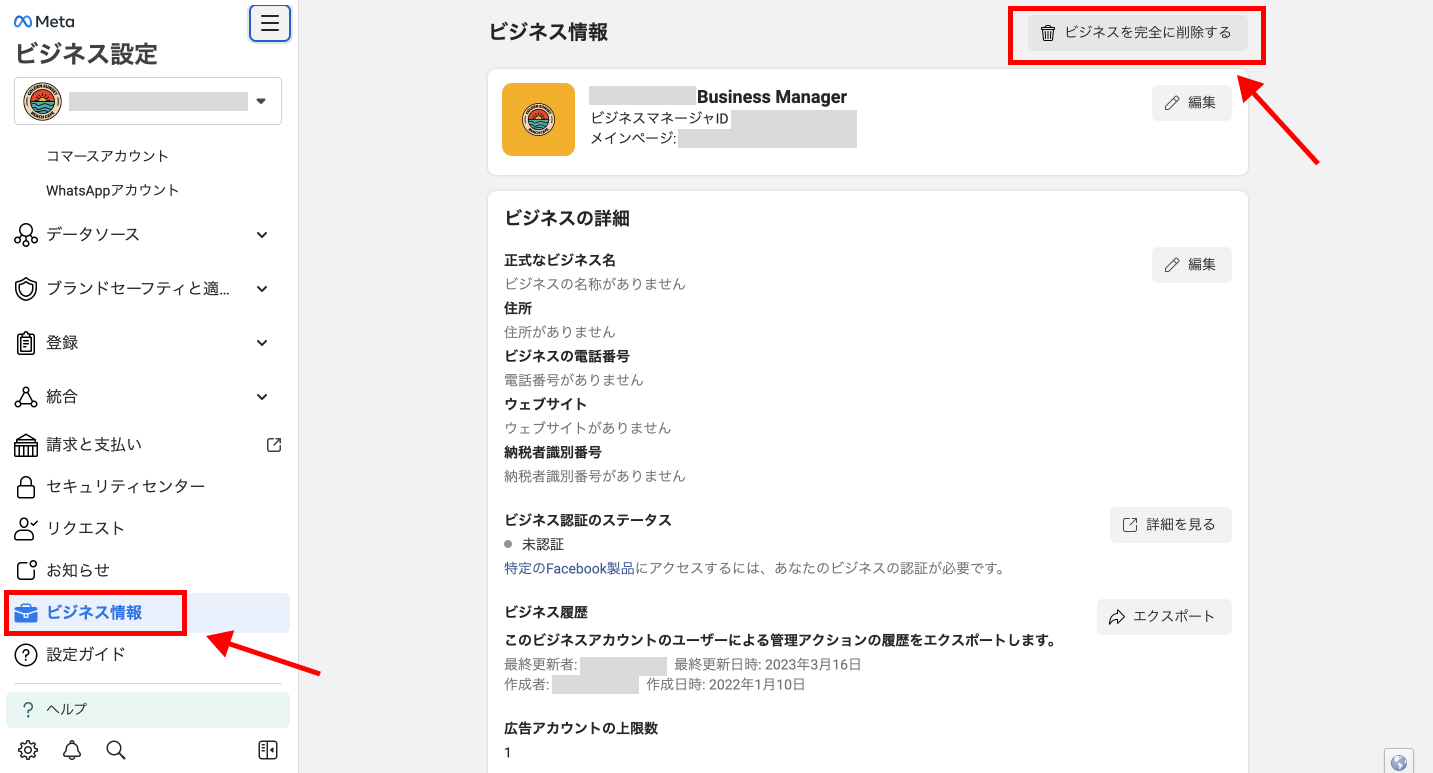Viewport: 1433px width, 773px height.
Task: Click ビジネスの名称がありません text
Action: 595,284
